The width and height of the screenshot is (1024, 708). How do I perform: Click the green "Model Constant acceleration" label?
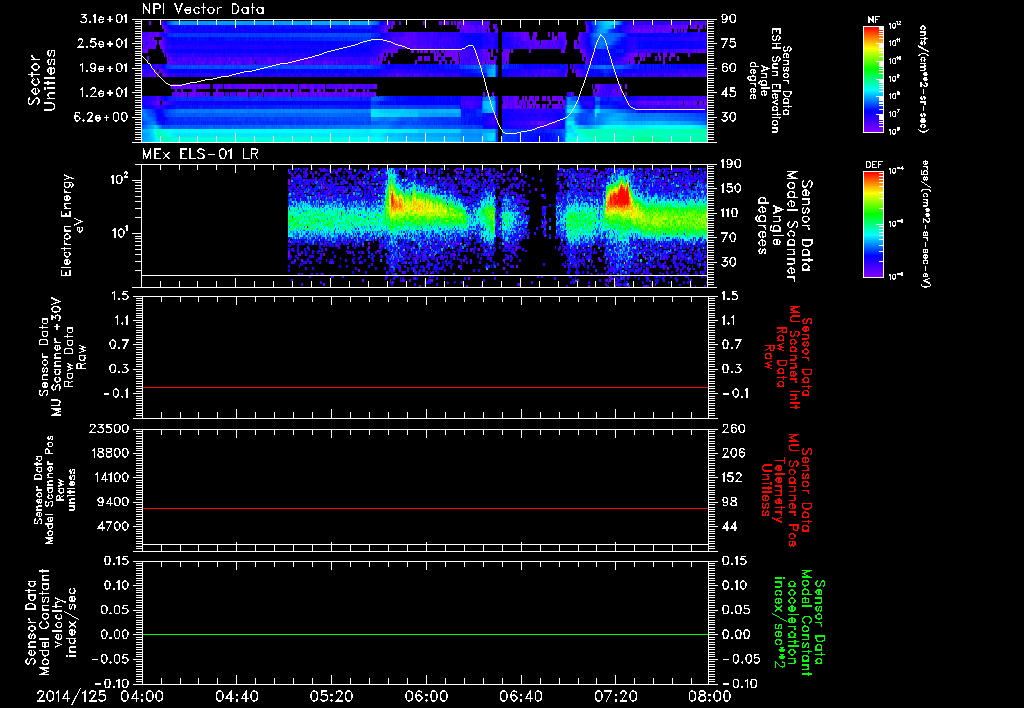click(799, 623)
